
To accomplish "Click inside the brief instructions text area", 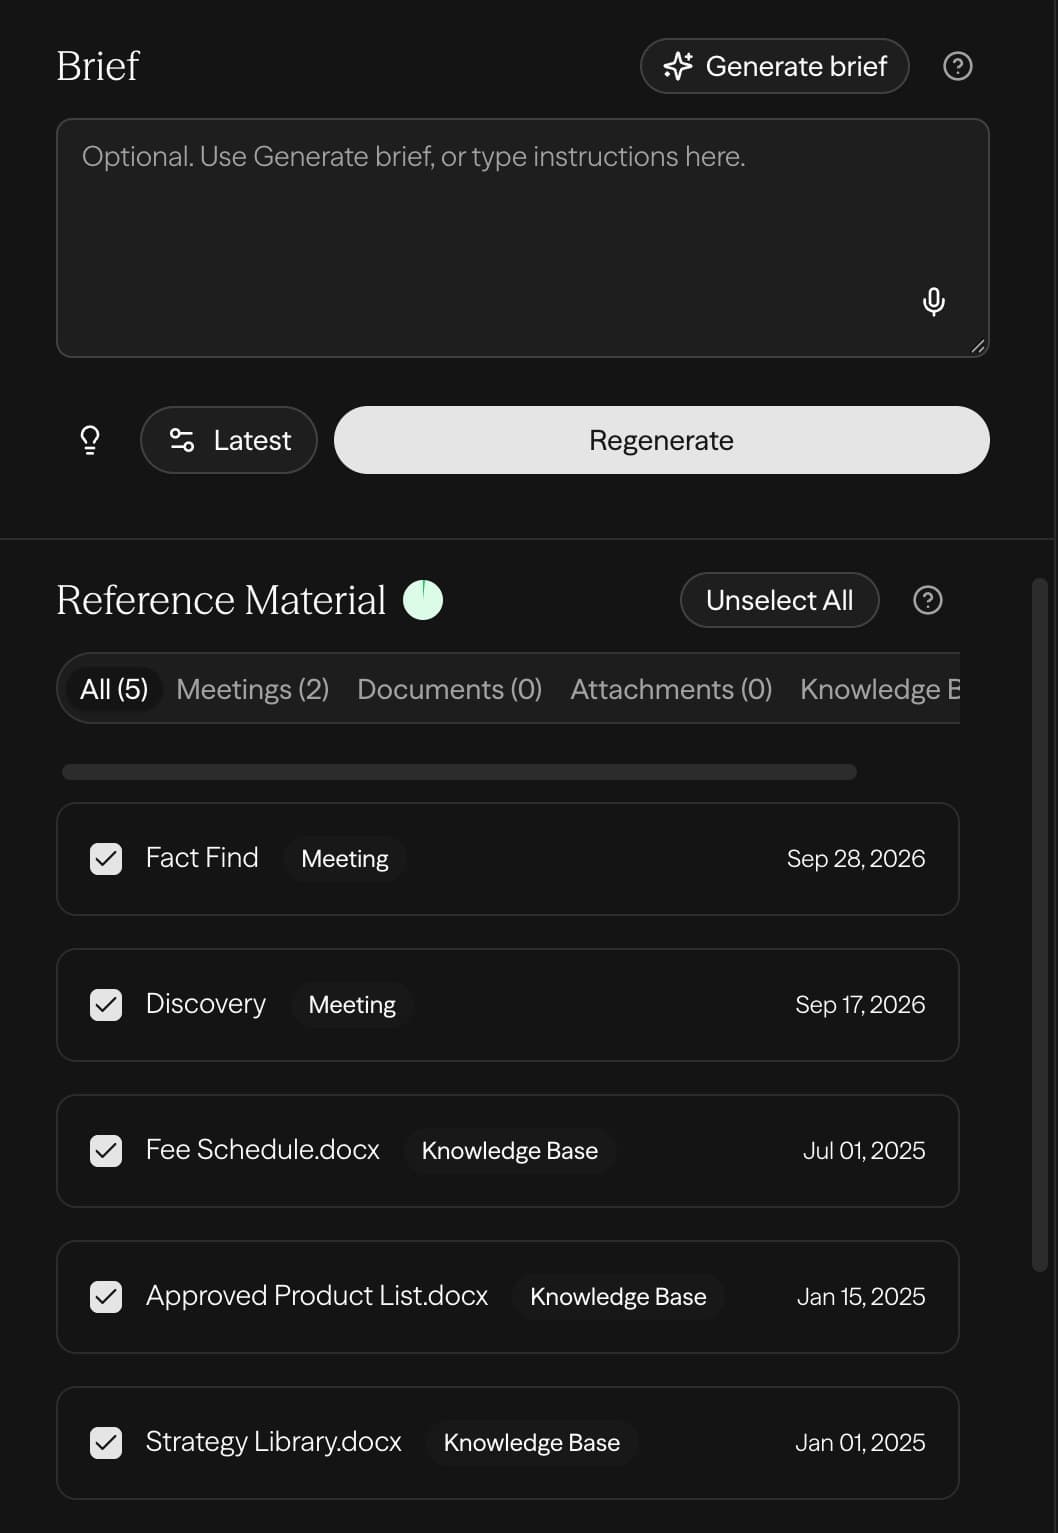I will 523,238.
